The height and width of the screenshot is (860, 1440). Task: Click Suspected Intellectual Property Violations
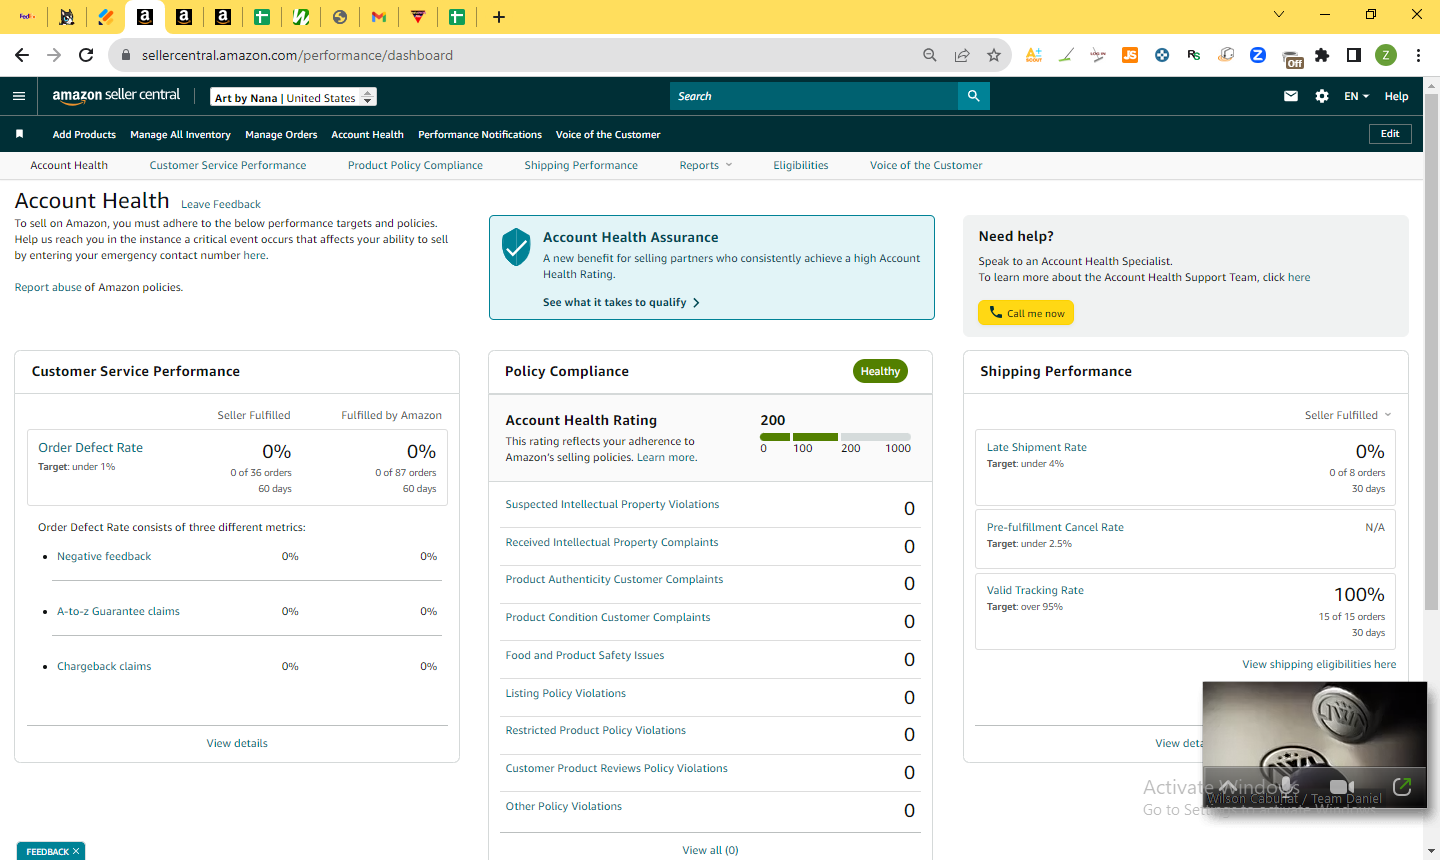coord(612,504)
